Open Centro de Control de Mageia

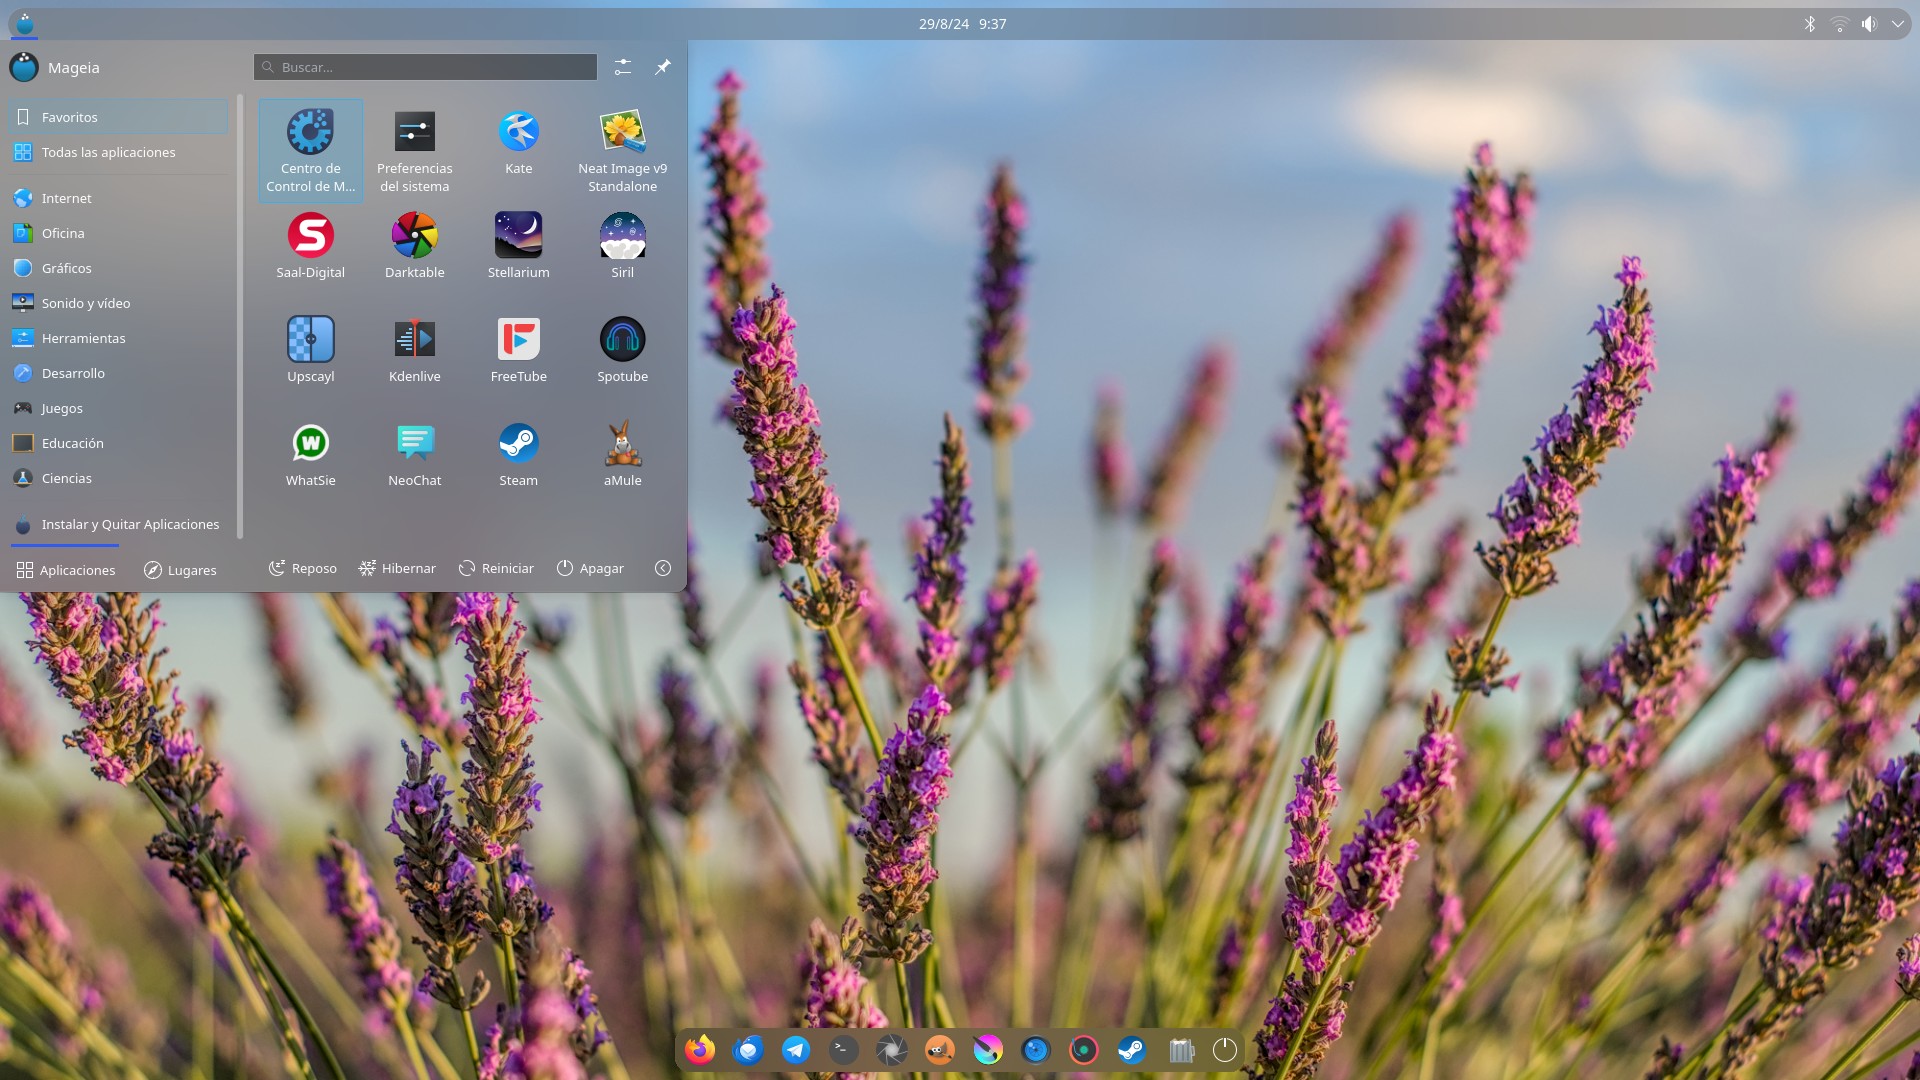pyautogui.click(x=310, y=151)
